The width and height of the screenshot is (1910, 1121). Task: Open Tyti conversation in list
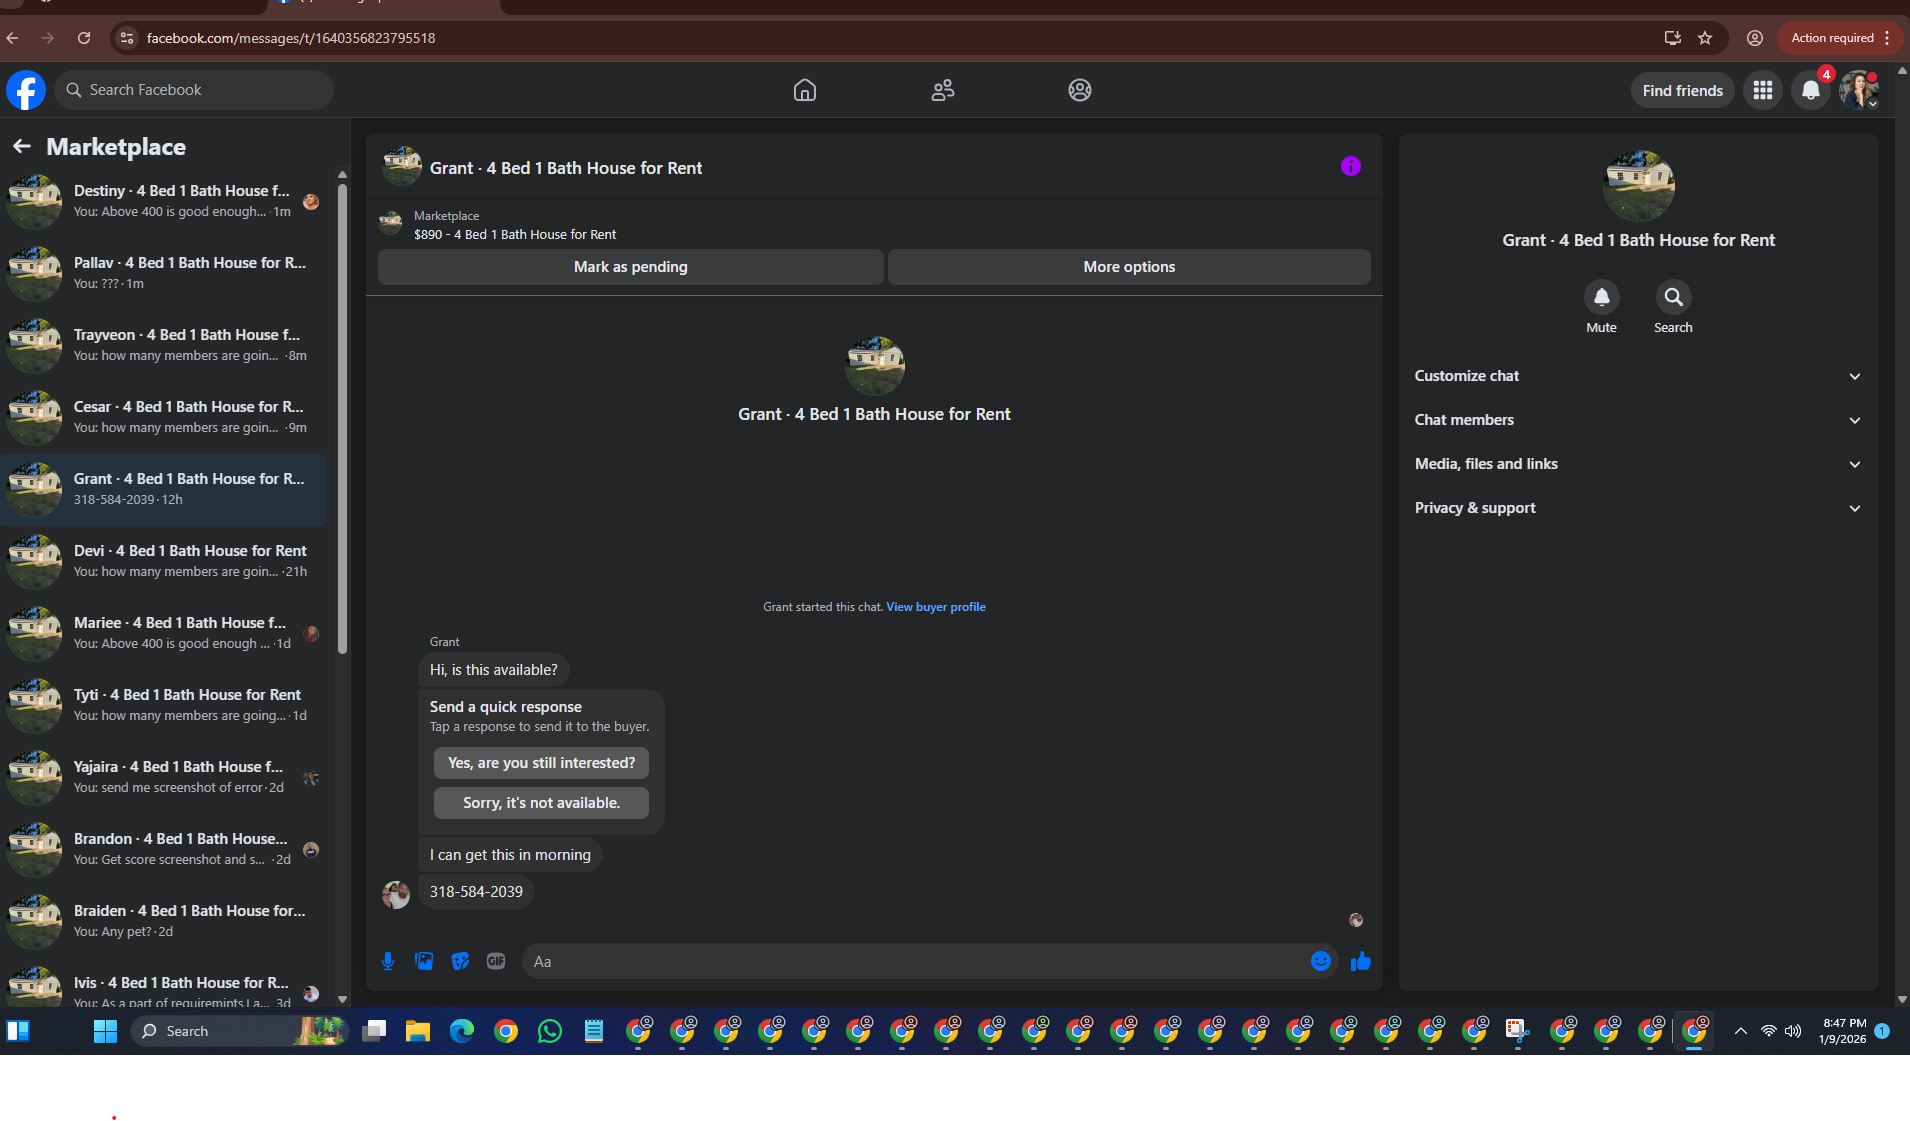coord(164,705)
